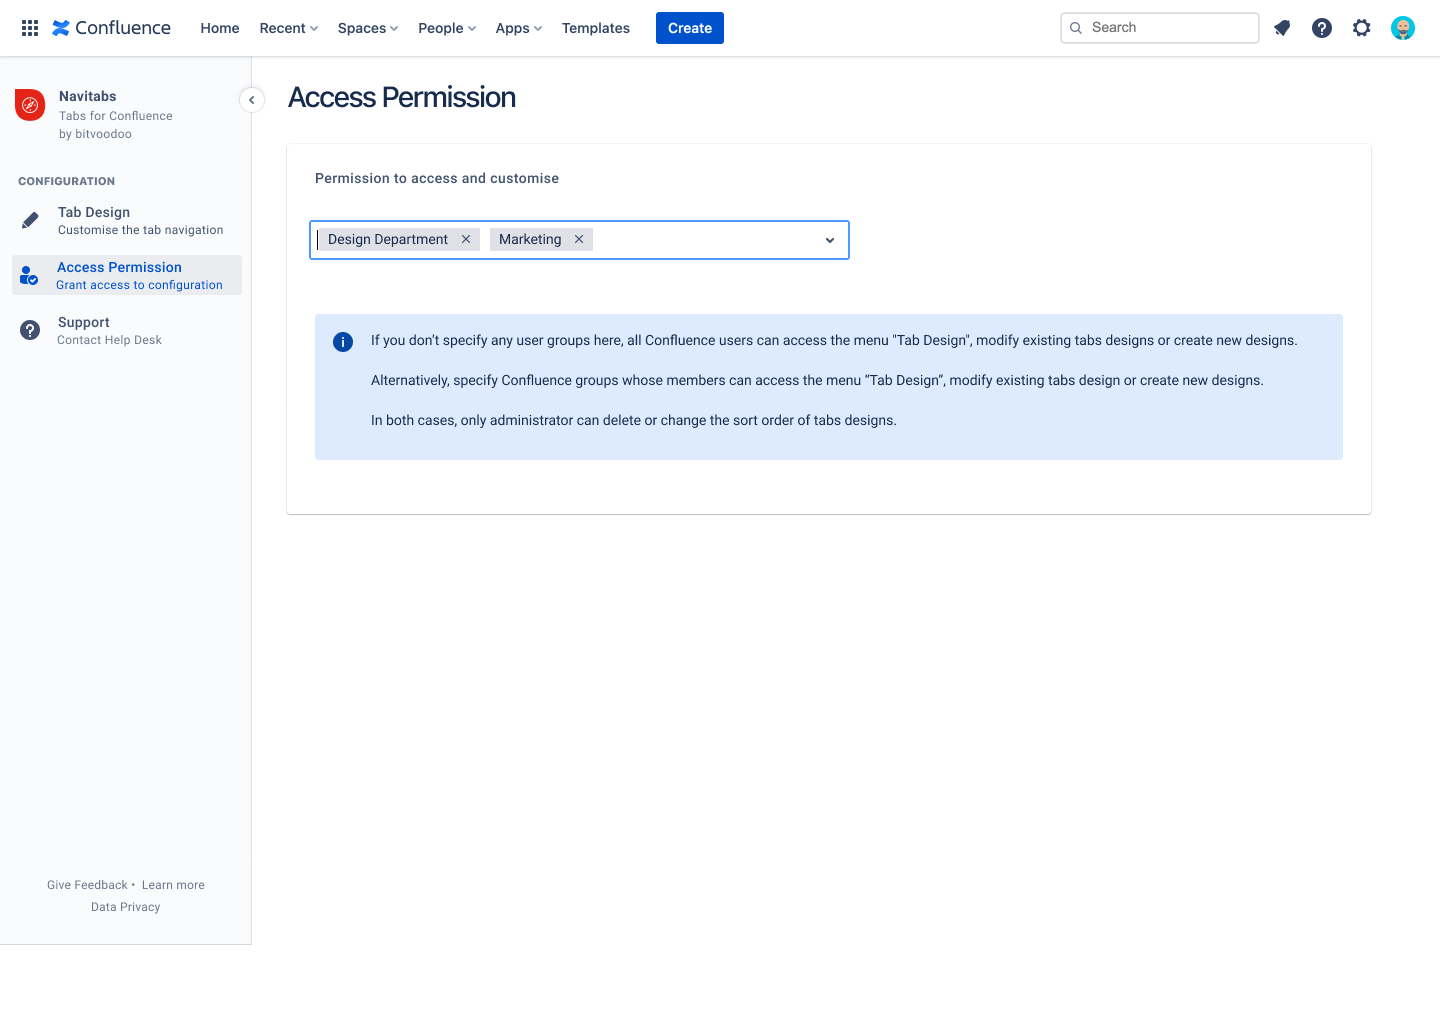Open the Tab Design configuration page

(x=127, y=220)
